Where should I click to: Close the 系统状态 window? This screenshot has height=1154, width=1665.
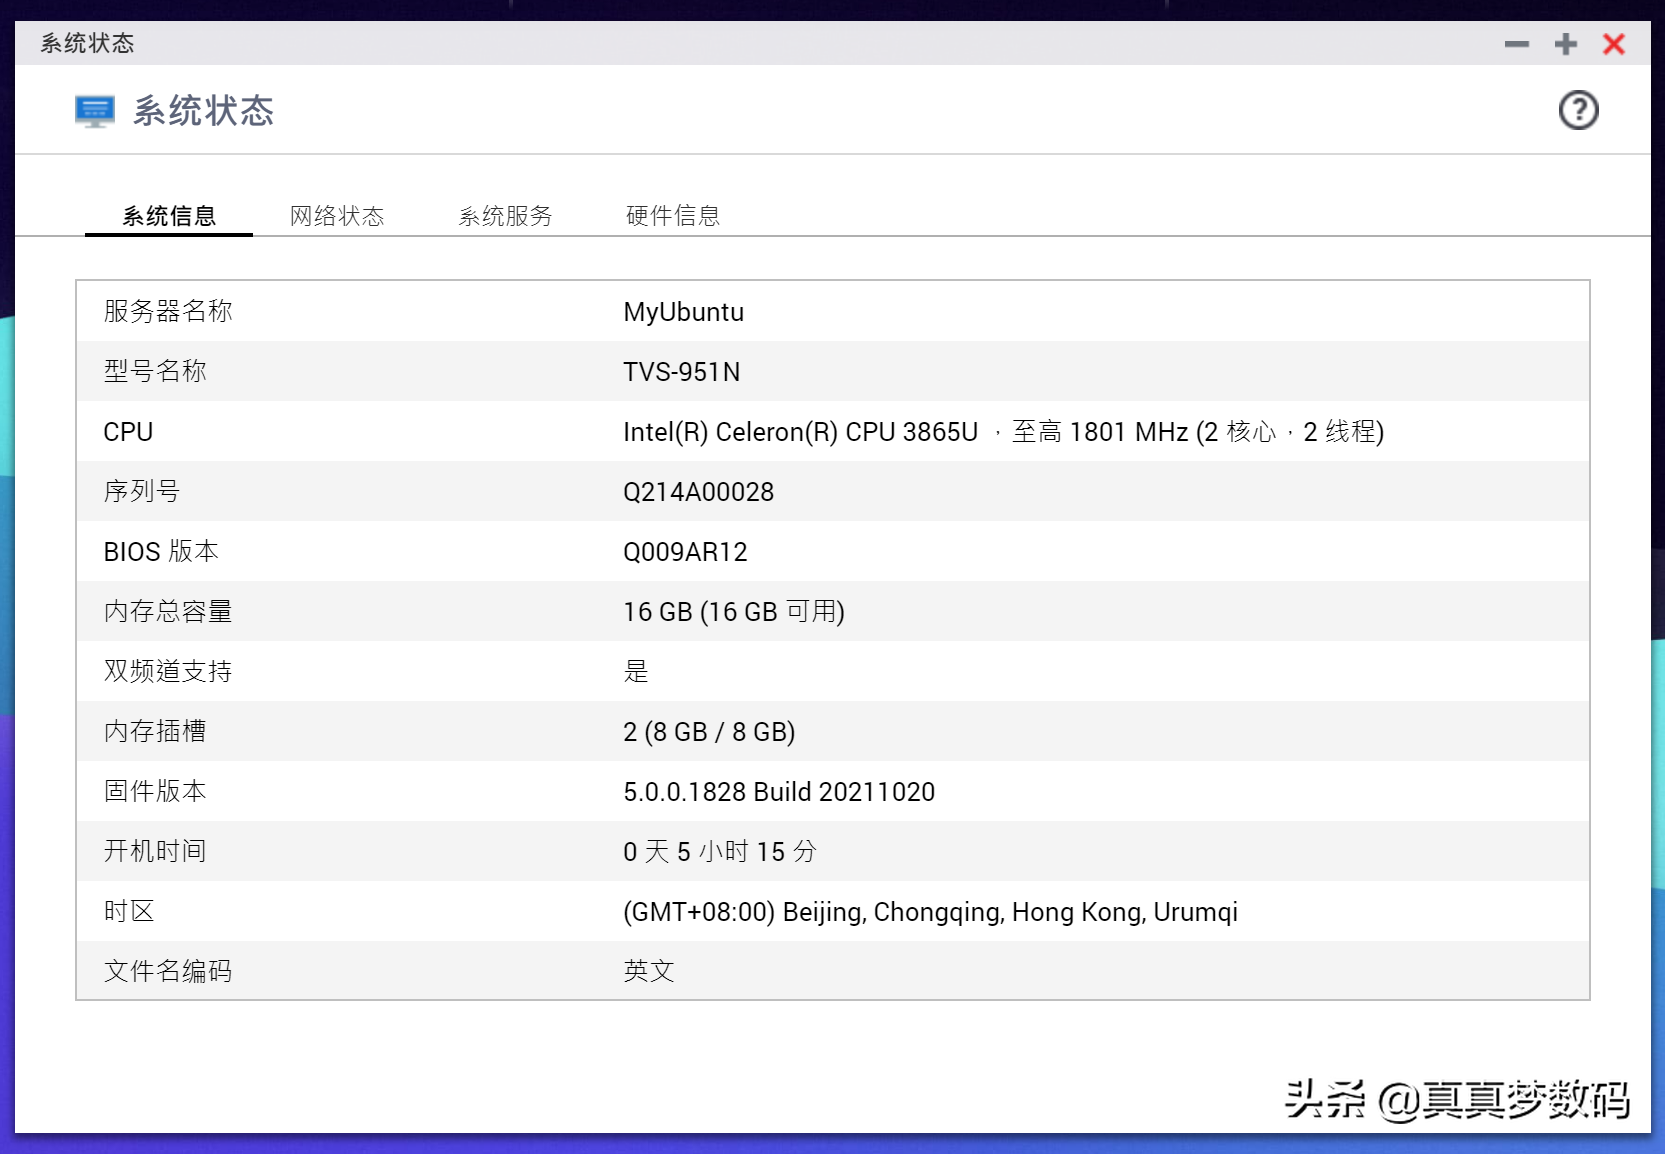(1613, 44)
